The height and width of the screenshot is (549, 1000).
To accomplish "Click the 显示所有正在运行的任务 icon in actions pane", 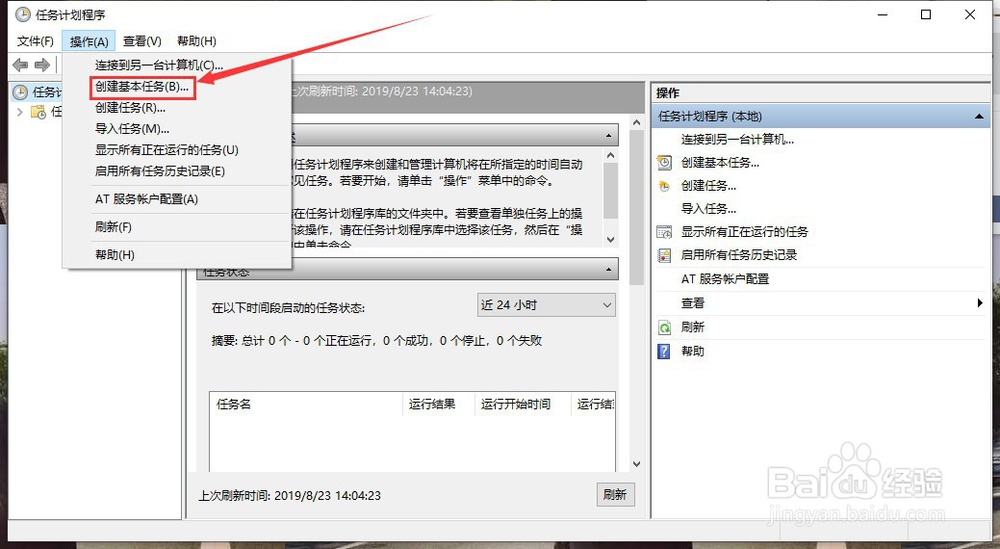I will coord(665,231).
